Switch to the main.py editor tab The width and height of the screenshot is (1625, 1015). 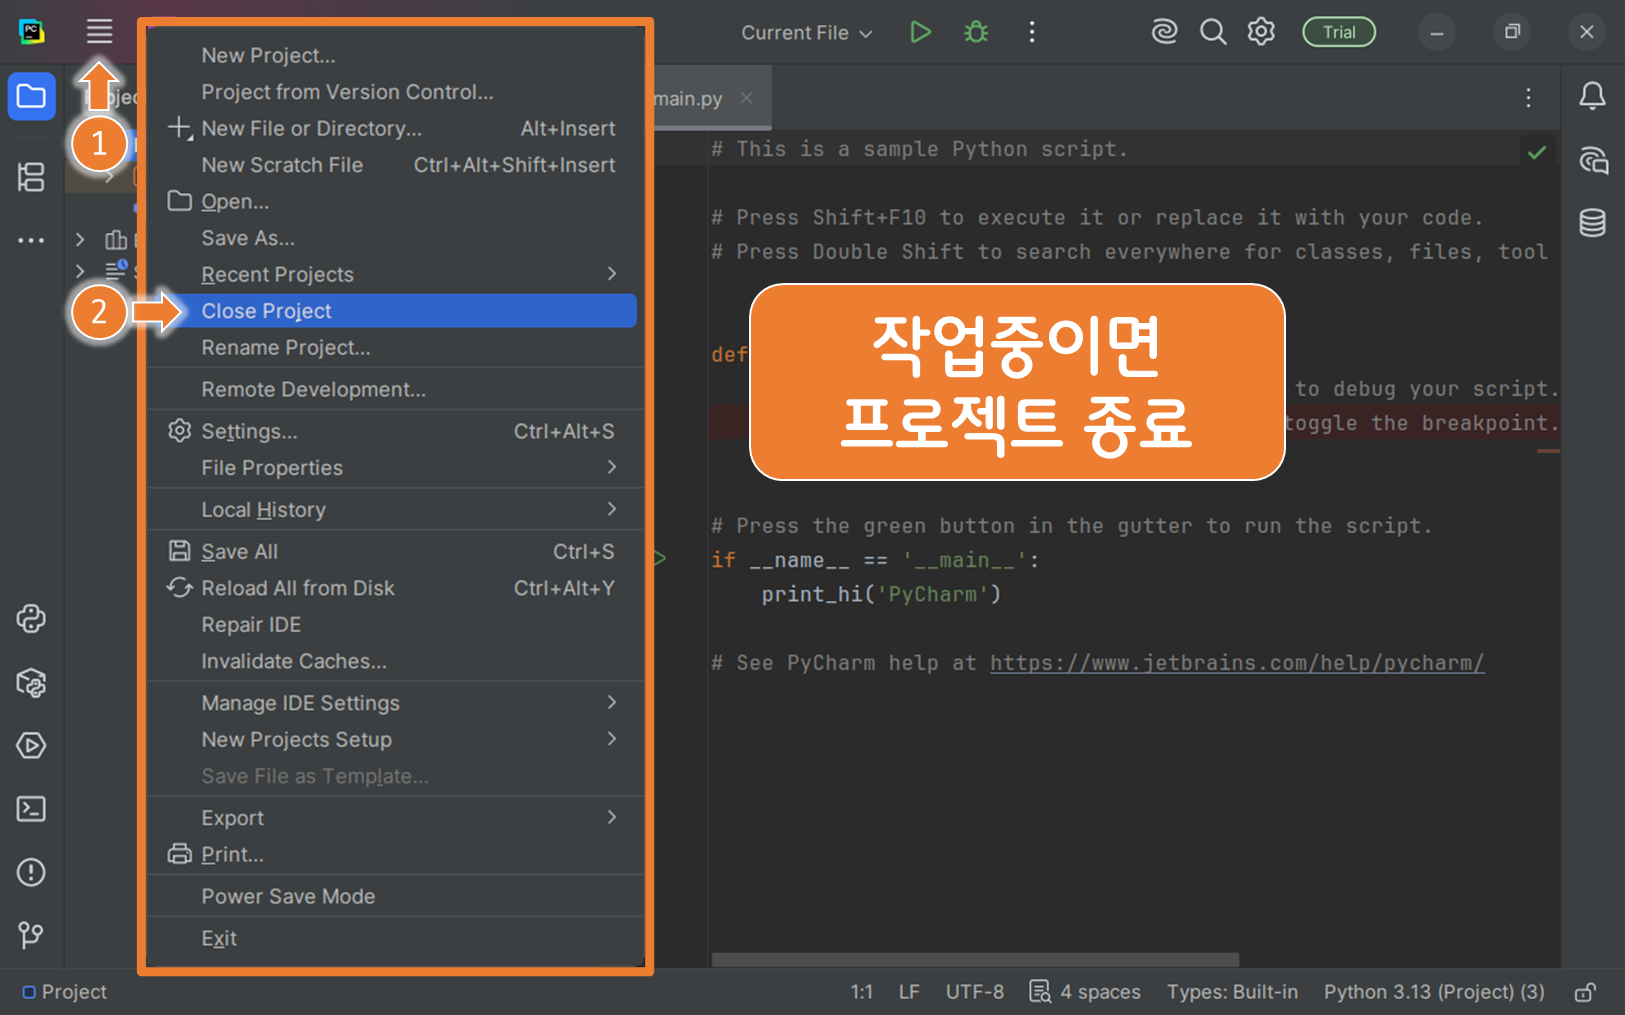click(x=688, y=98)
